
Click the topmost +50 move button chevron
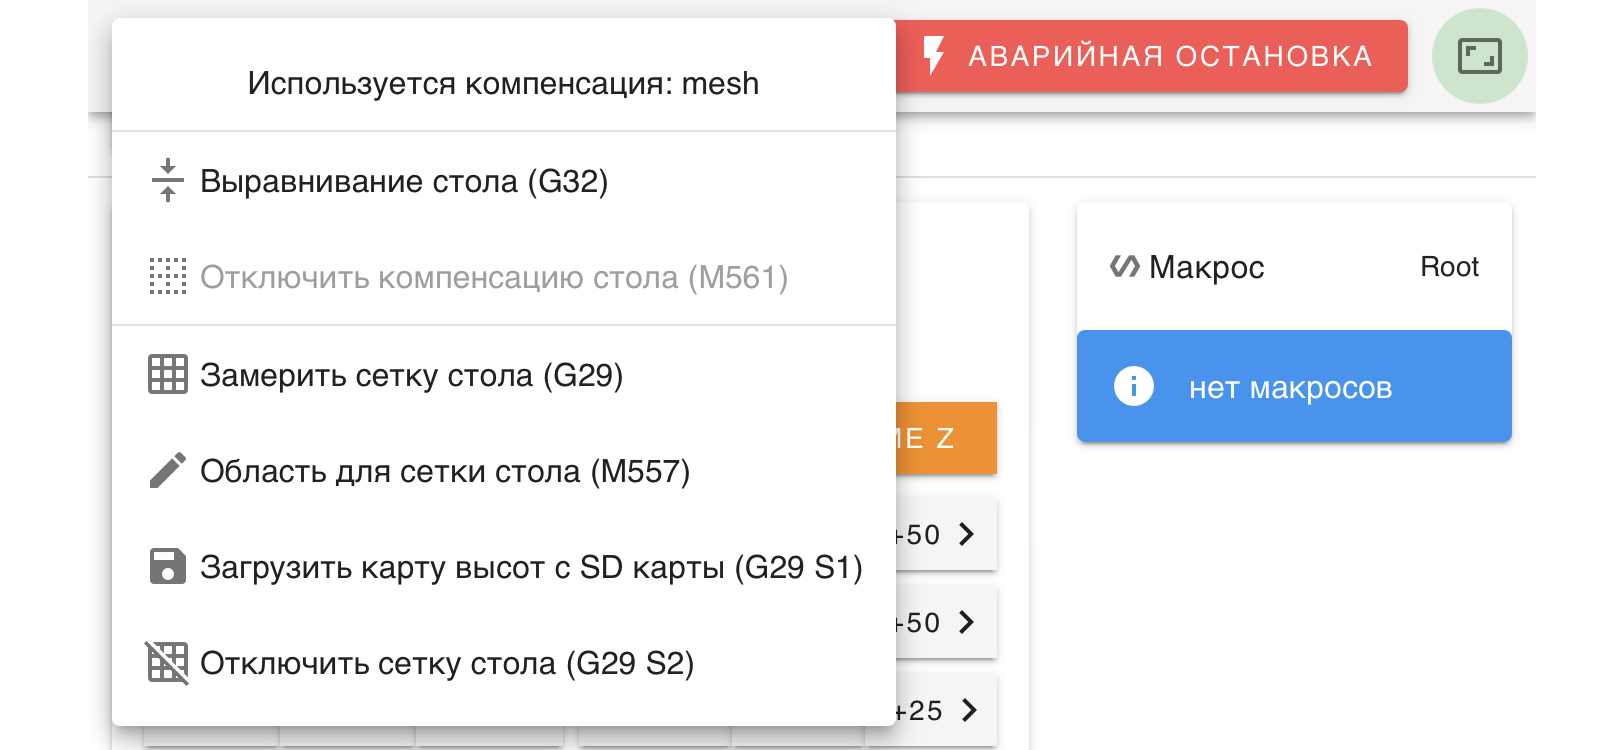[x=965, y=534]
